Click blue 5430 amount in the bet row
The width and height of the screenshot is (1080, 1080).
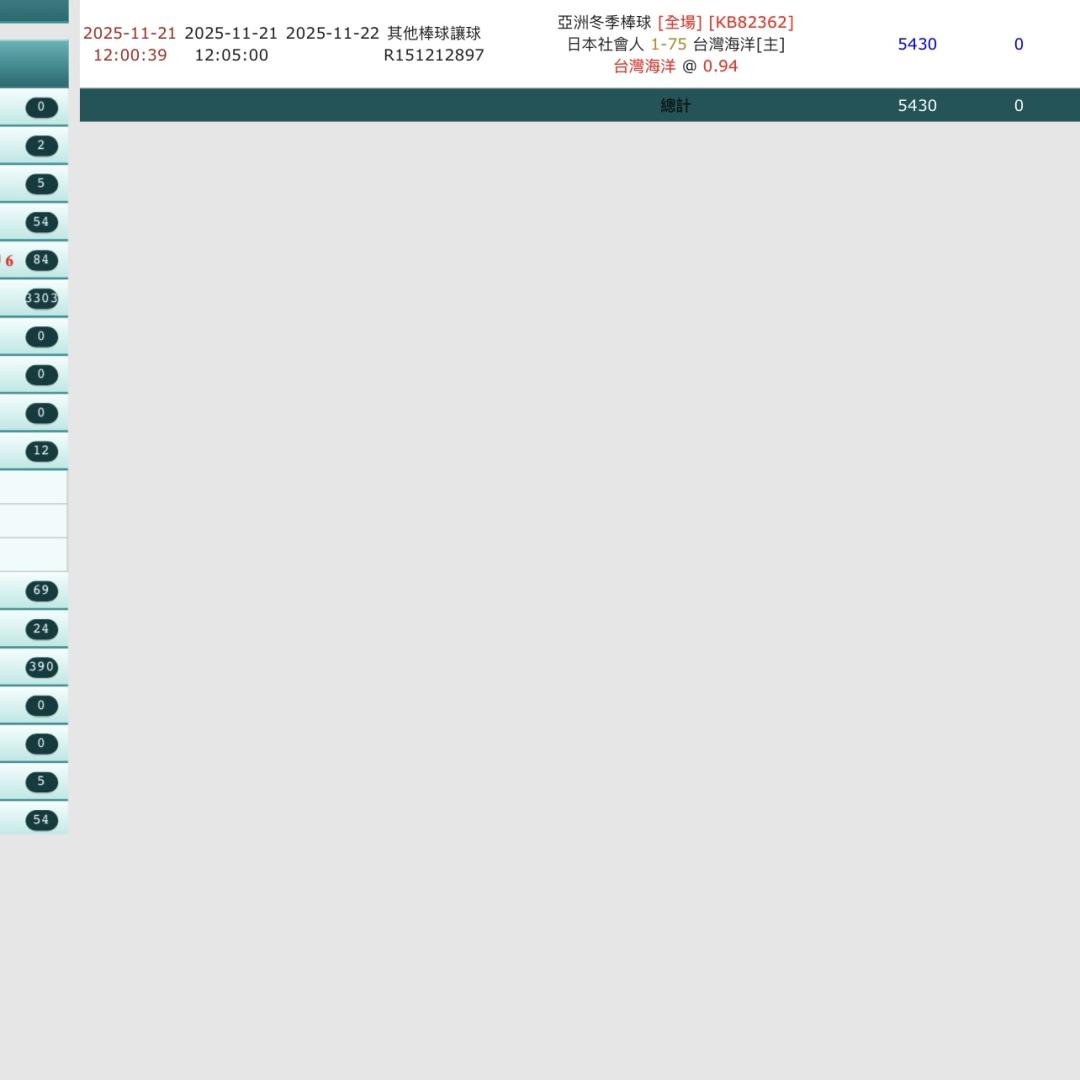click(917, 44)
